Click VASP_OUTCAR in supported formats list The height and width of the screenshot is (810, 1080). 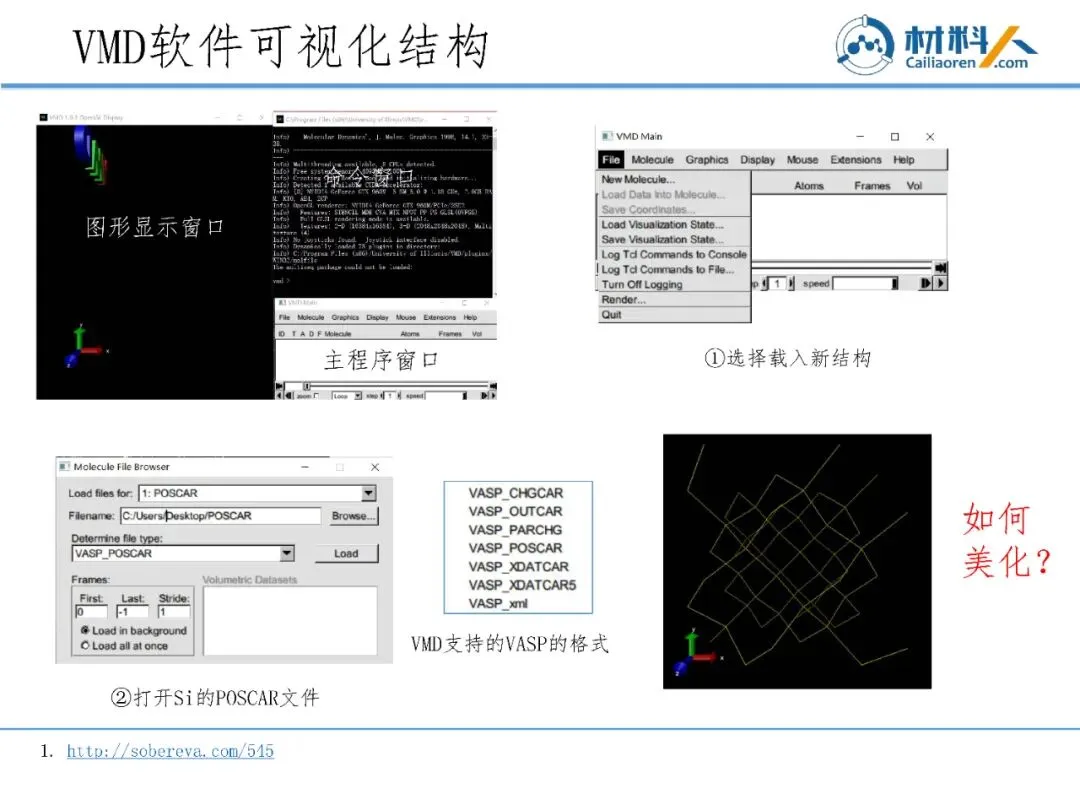point(515,511)
